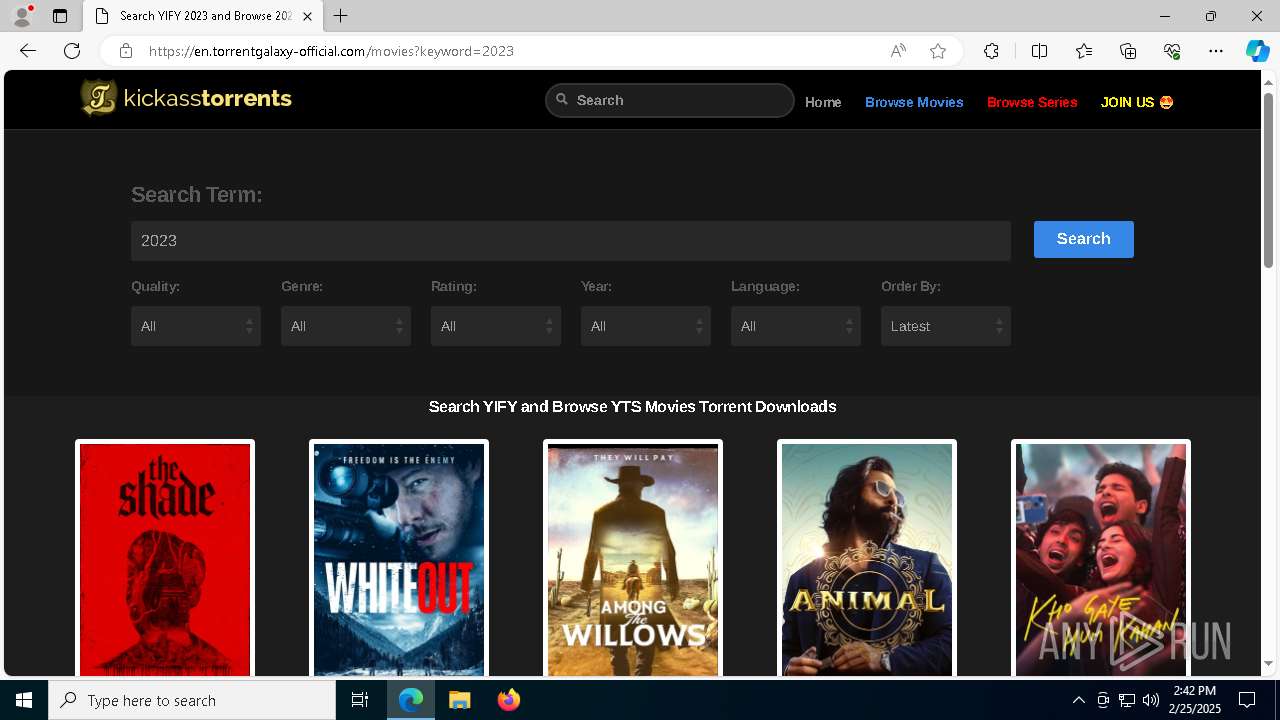Open the Browse Series nav link
1280x720 pixels.
pos(1032,102)
